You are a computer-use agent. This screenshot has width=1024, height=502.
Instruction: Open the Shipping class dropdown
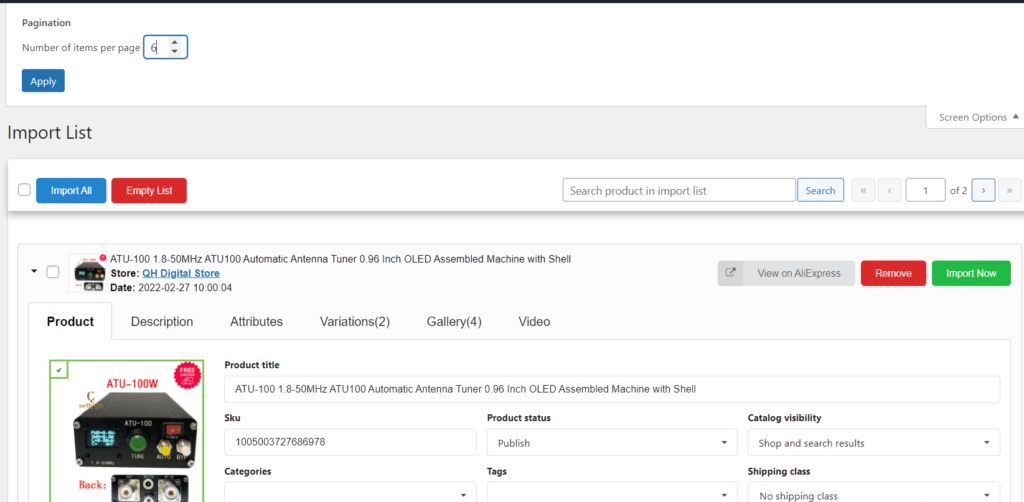pos(873,495)
